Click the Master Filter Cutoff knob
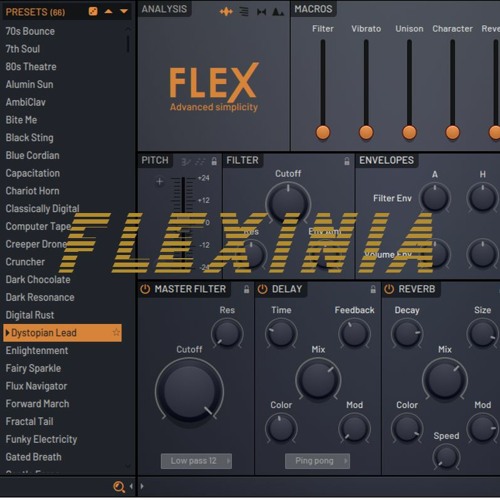 click(189, 392)
